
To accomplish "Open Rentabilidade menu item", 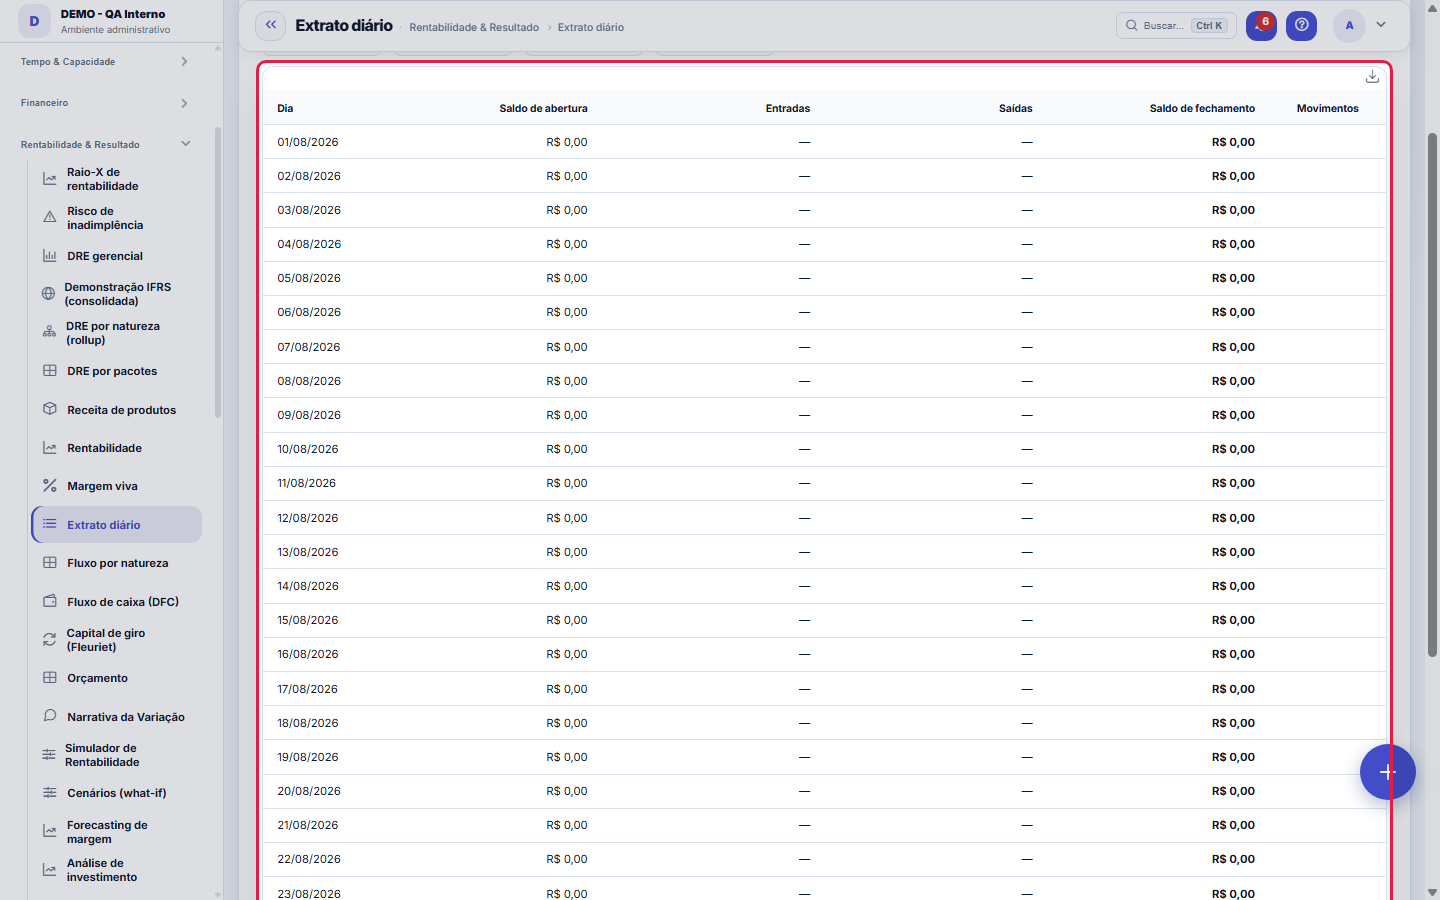I will pyautogui.click(x=117, y=448).
